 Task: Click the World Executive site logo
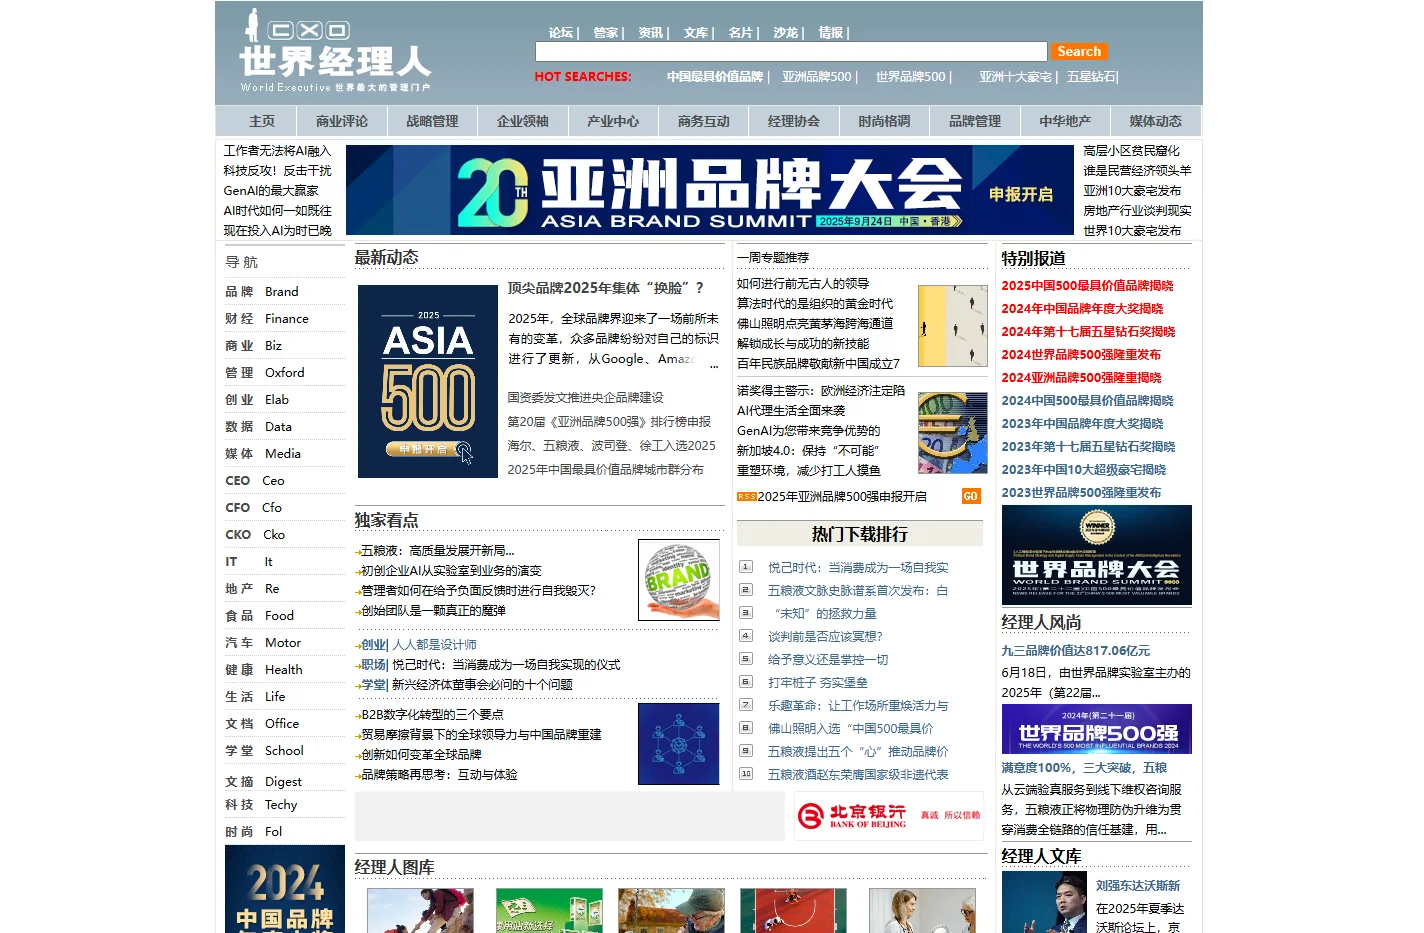pos(335,52)
